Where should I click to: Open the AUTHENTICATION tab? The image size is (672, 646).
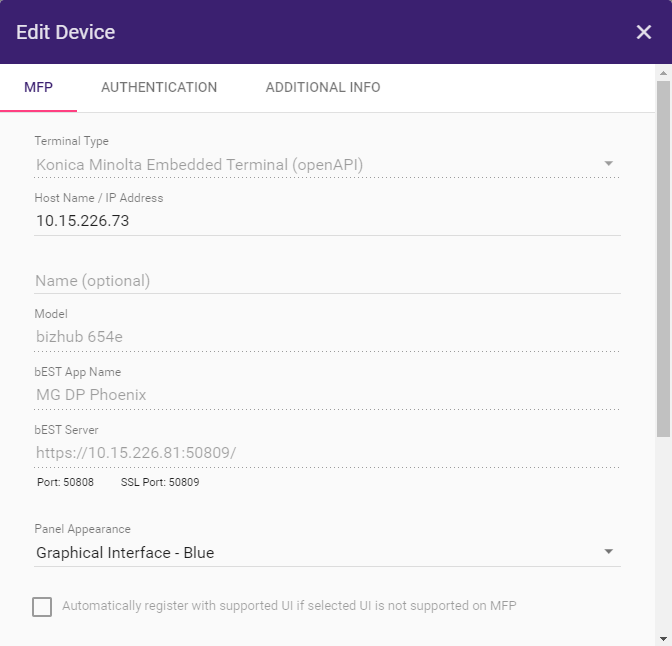coord(159,87)
